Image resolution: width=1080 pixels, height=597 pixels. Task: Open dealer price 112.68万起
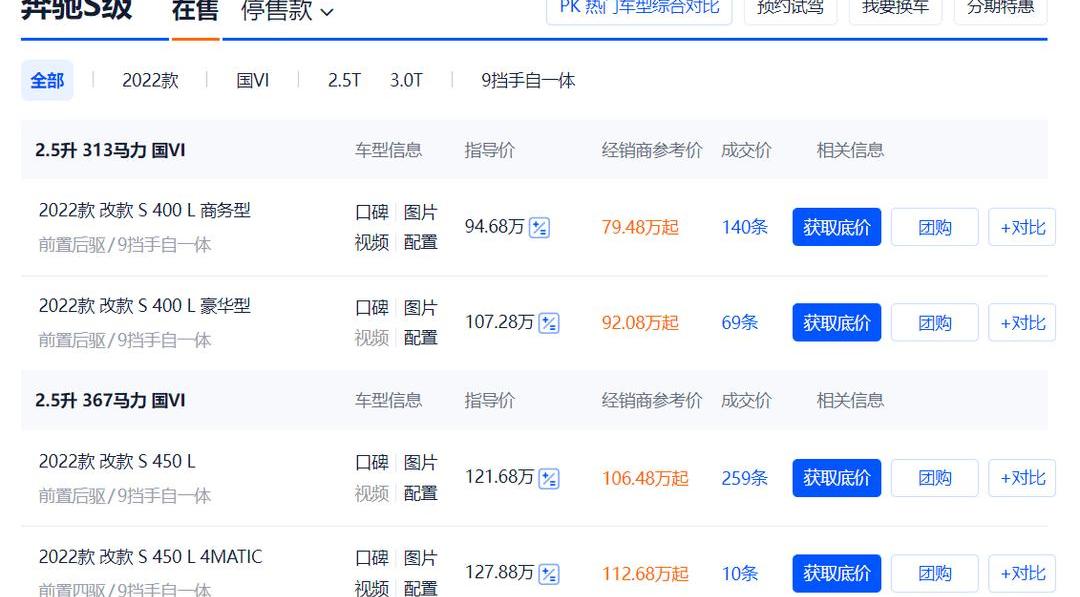coord(645,574)
